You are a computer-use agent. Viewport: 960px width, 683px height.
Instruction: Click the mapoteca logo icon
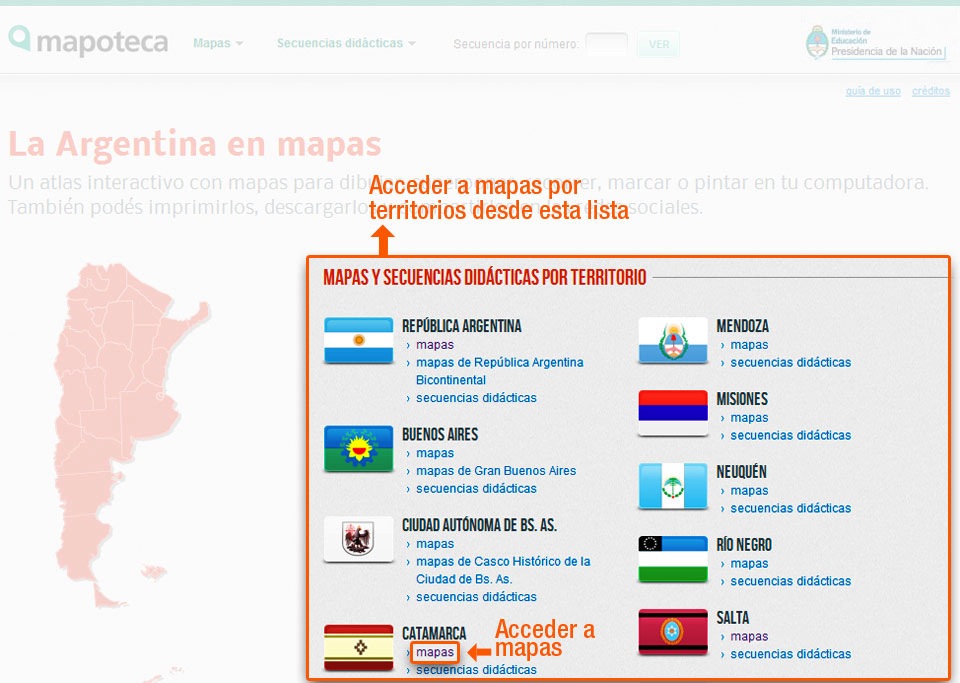(20, 41)
